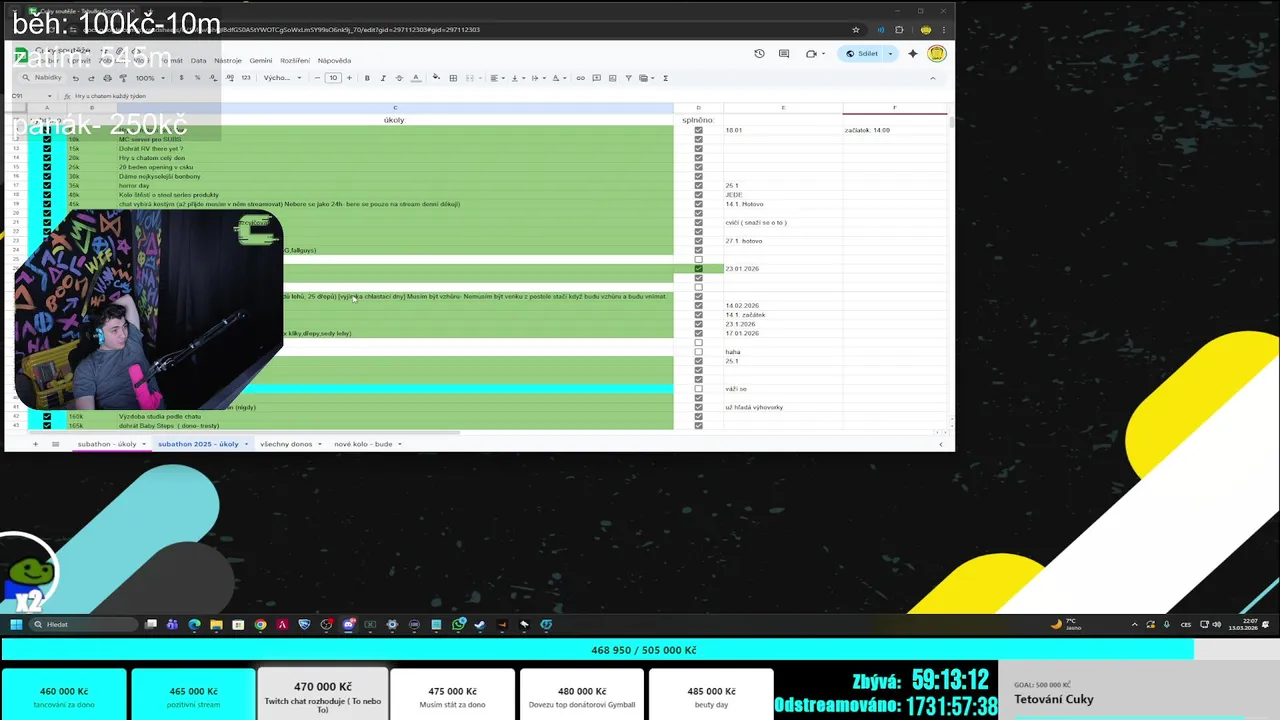Click the Insert chart icon
The image size is (1280, 720).
(x=612, y=78)
